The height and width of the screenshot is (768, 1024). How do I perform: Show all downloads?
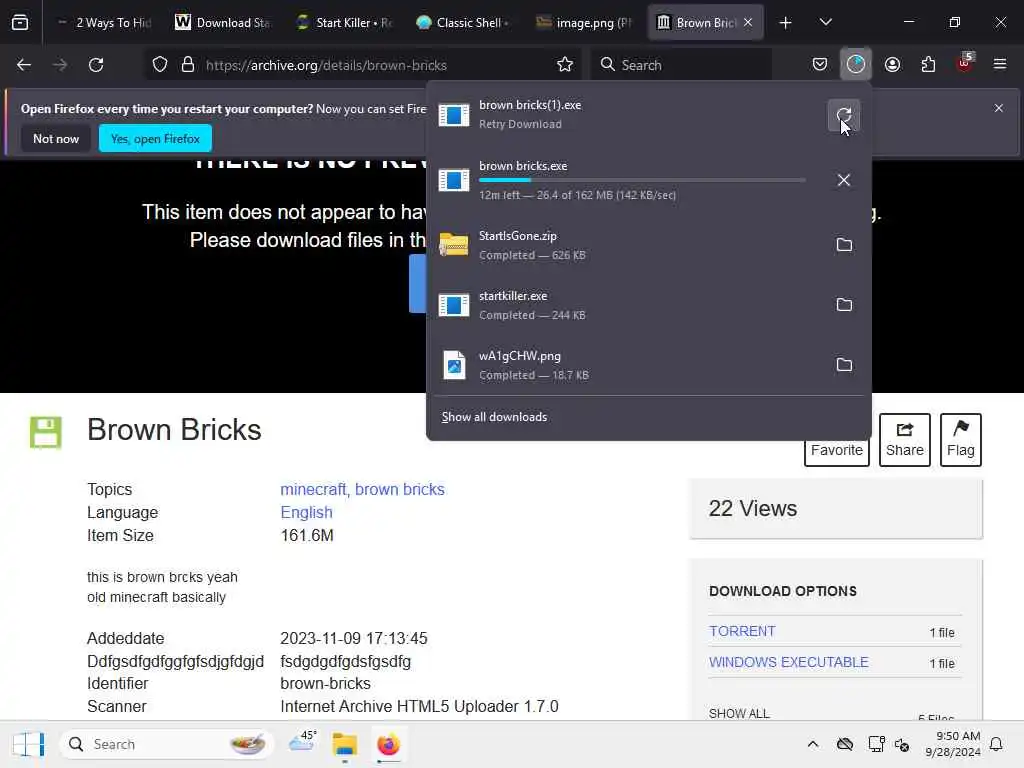(494, 417)
